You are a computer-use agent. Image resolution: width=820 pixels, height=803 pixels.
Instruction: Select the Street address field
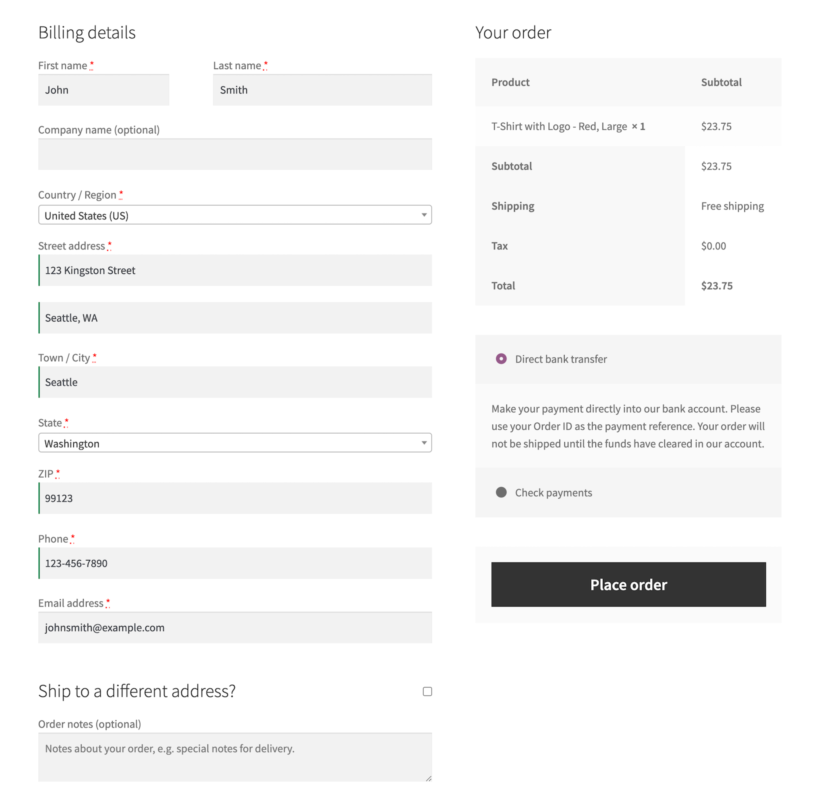point(234,270)
